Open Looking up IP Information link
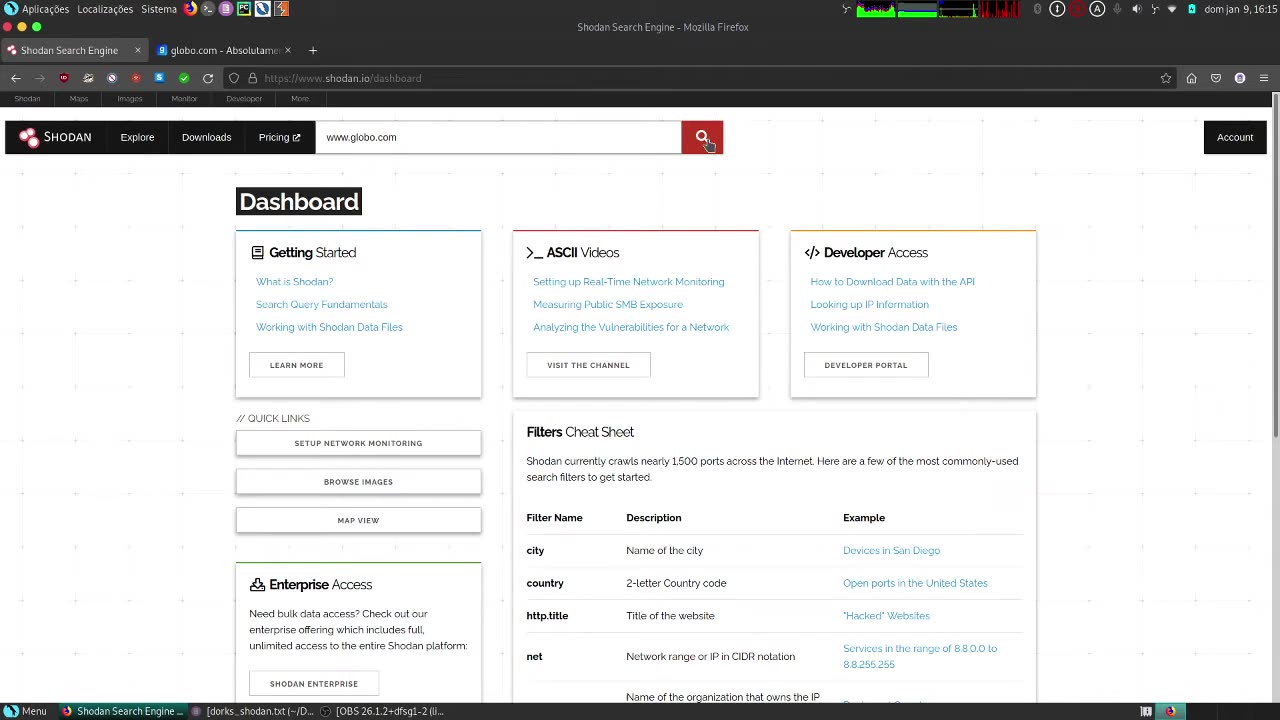 (870, 304)
